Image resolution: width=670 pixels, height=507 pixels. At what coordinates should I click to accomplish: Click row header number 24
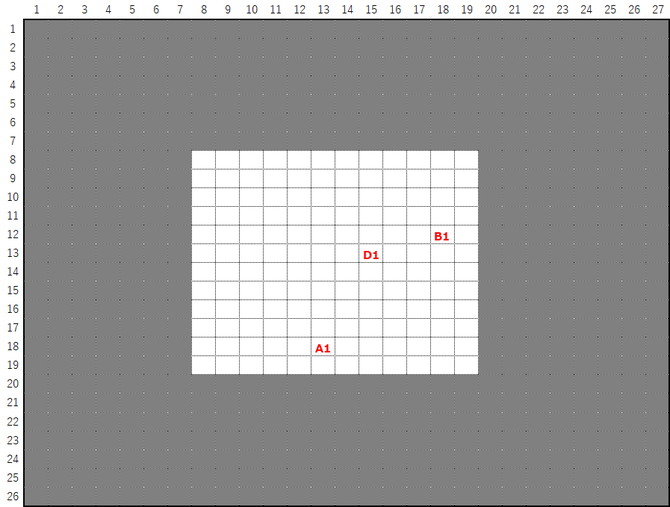point(13,459)
